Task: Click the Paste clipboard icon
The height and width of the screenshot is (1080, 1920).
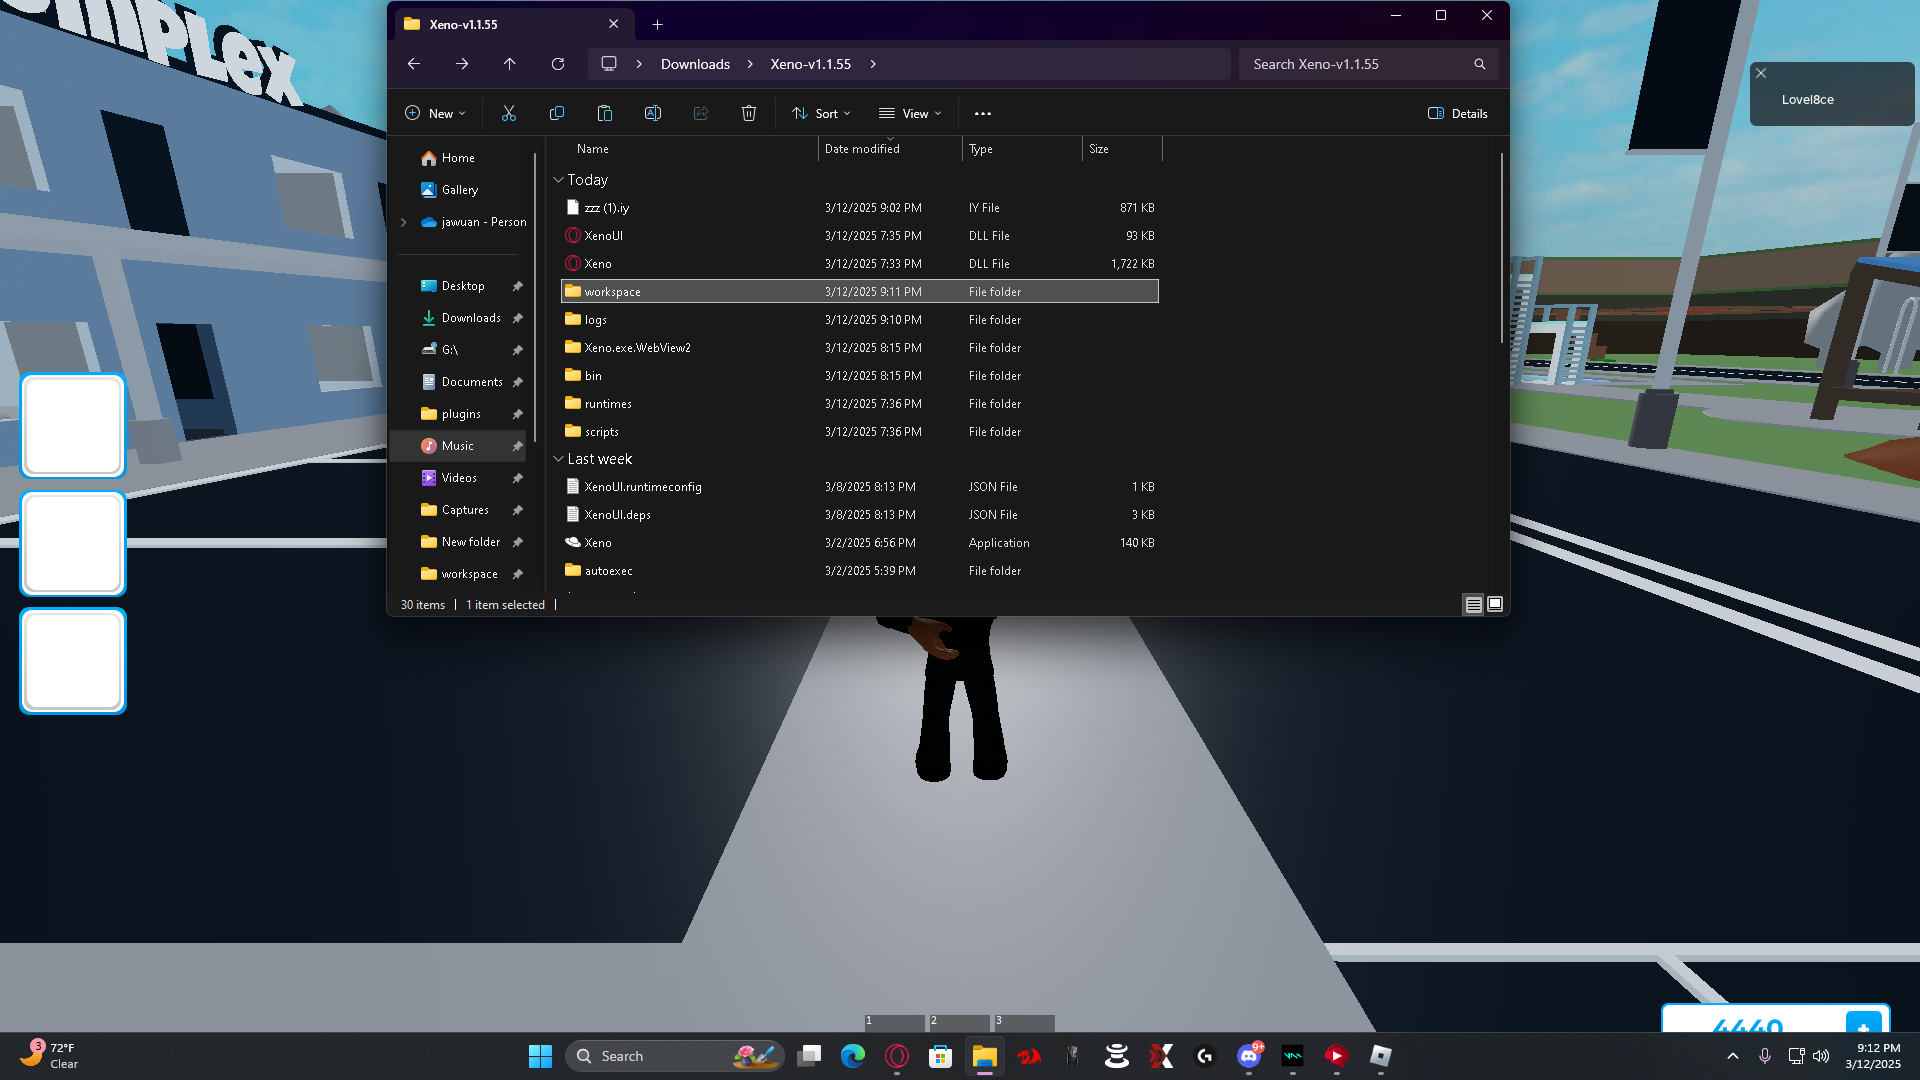Action: [x=604, y=113]
